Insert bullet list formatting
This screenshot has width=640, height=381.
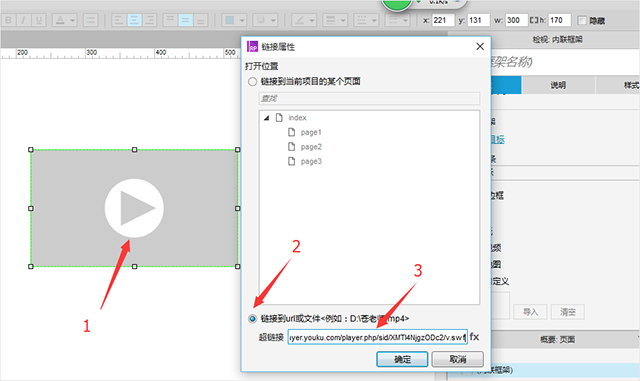pos(90,20)
